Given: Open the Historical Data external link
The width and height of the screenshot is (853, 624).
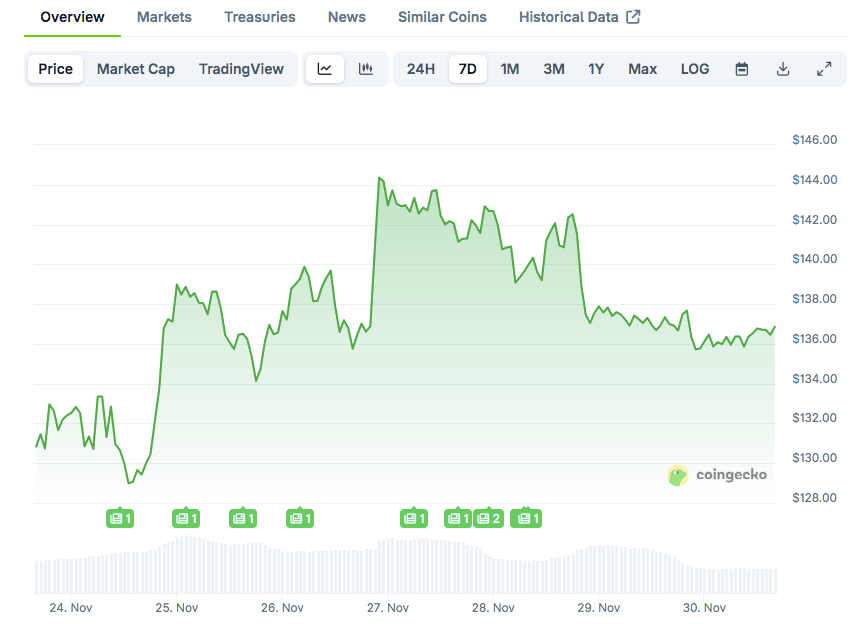Looking at the screenshot, I should (579, 17).
